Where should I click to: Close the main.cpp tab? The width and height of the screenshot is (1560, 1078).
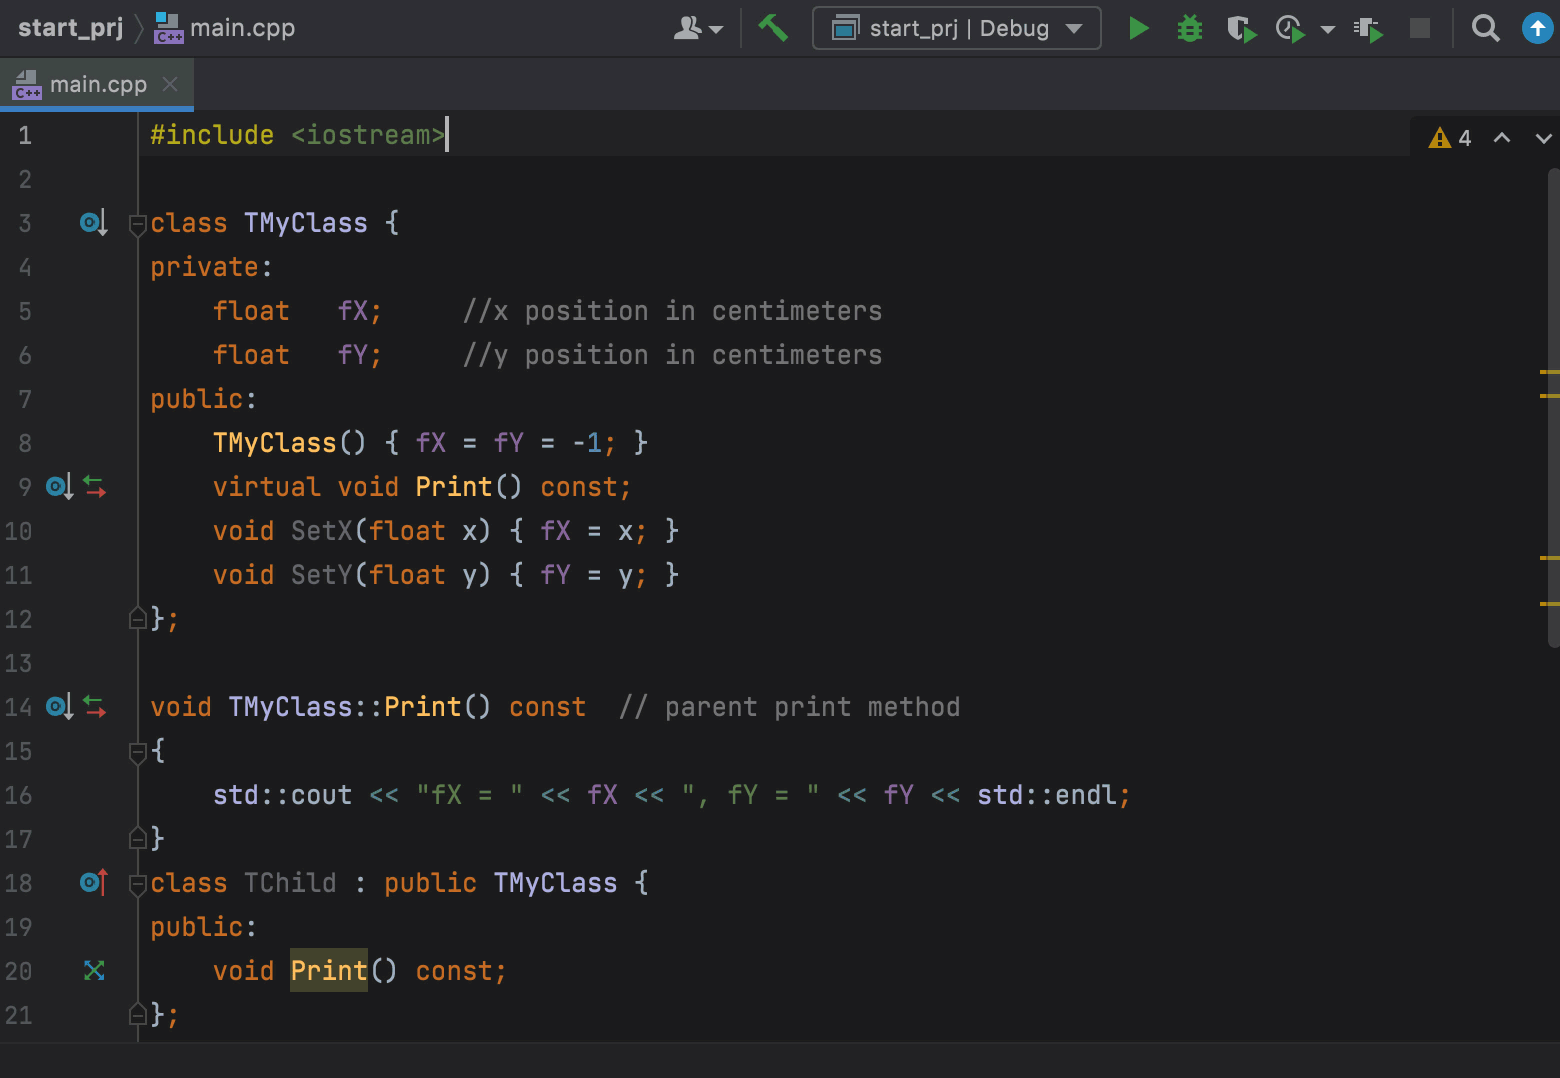click(x=170, y=85)
